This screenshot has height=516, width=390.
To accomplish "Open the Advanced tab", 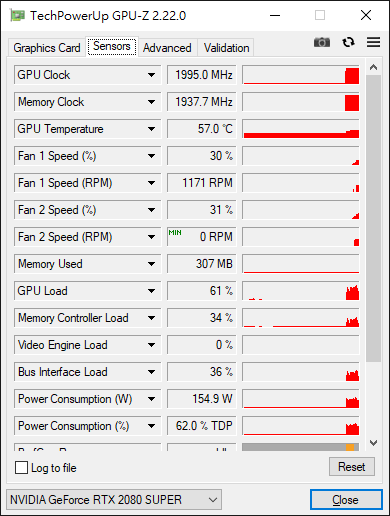I will pyautogui.click(x=167, y=48).
